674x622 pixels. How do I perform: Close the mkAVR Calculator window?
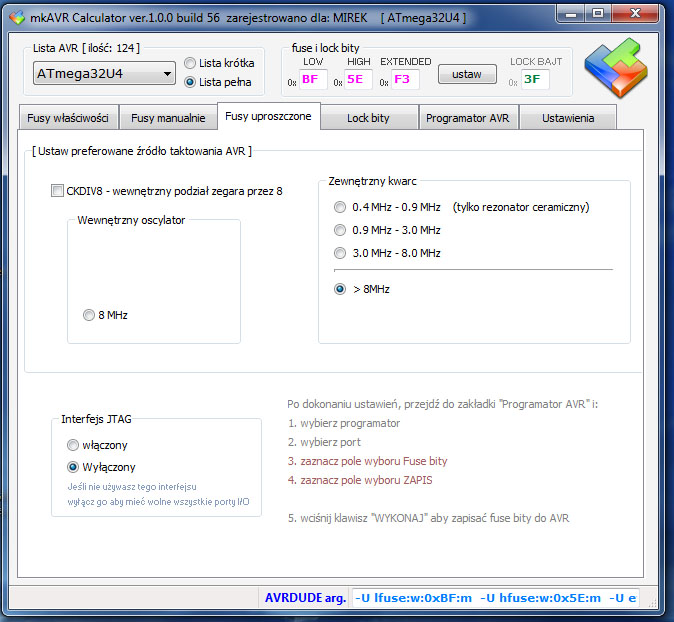635,14
